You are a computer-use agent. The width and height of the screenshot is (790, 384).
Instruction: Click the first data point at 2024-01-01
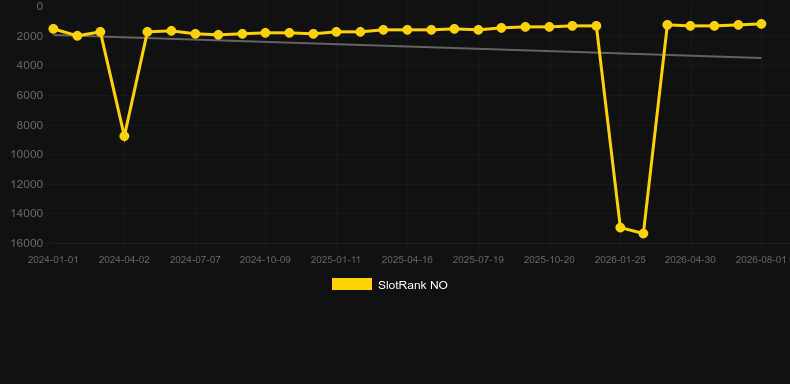click(x=53, y=29)
